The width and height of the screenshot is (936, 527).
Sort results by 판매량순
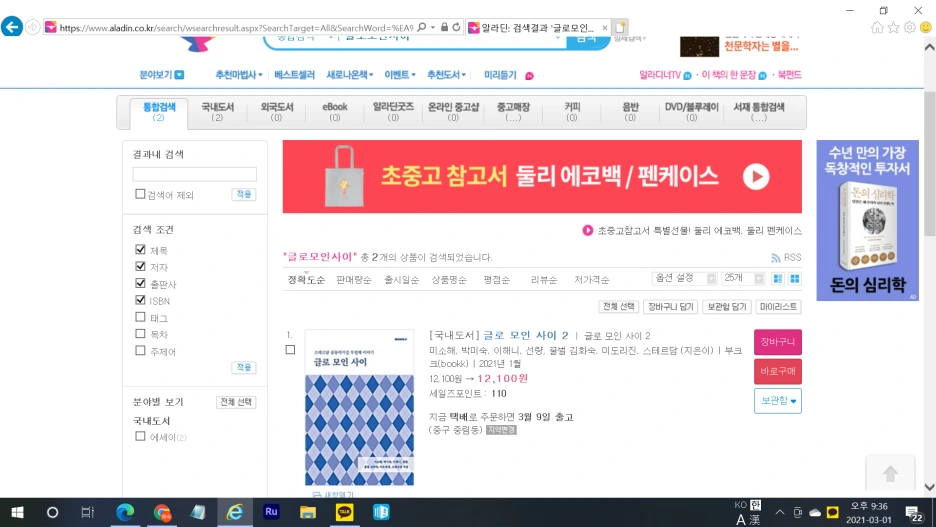[x=353, y=279]
